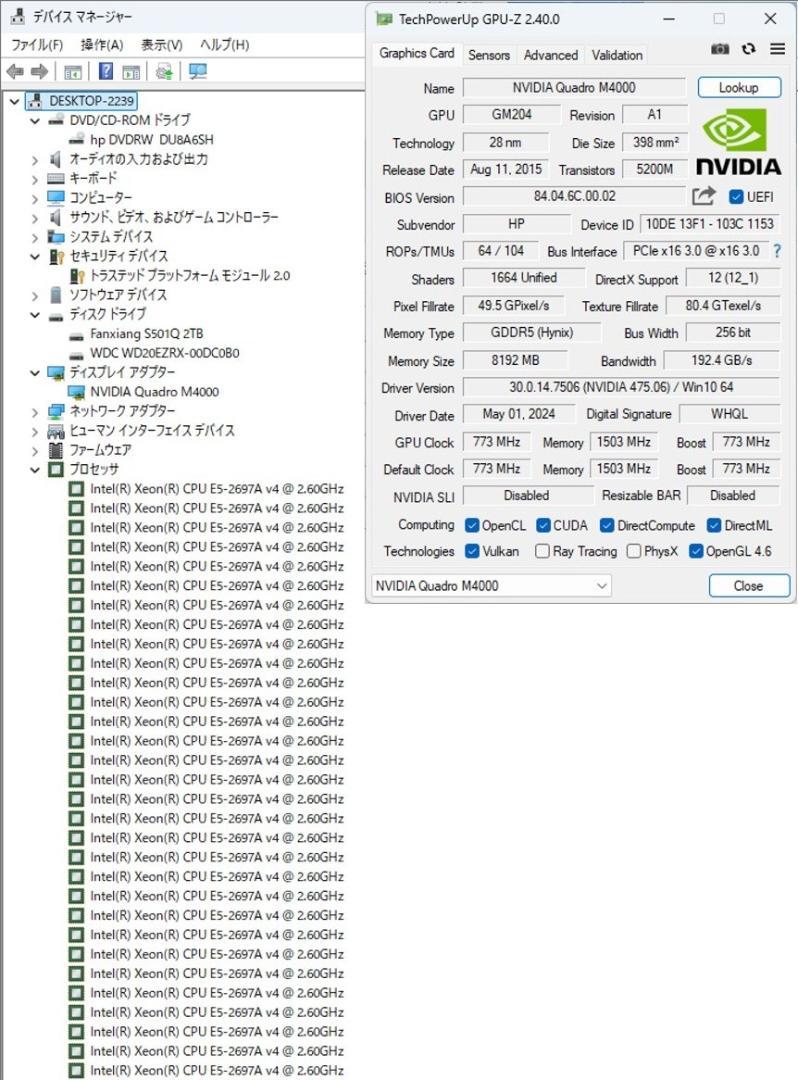Click the GPU Name field
This screenshot has width=798, height=1080.
[574, 87]
